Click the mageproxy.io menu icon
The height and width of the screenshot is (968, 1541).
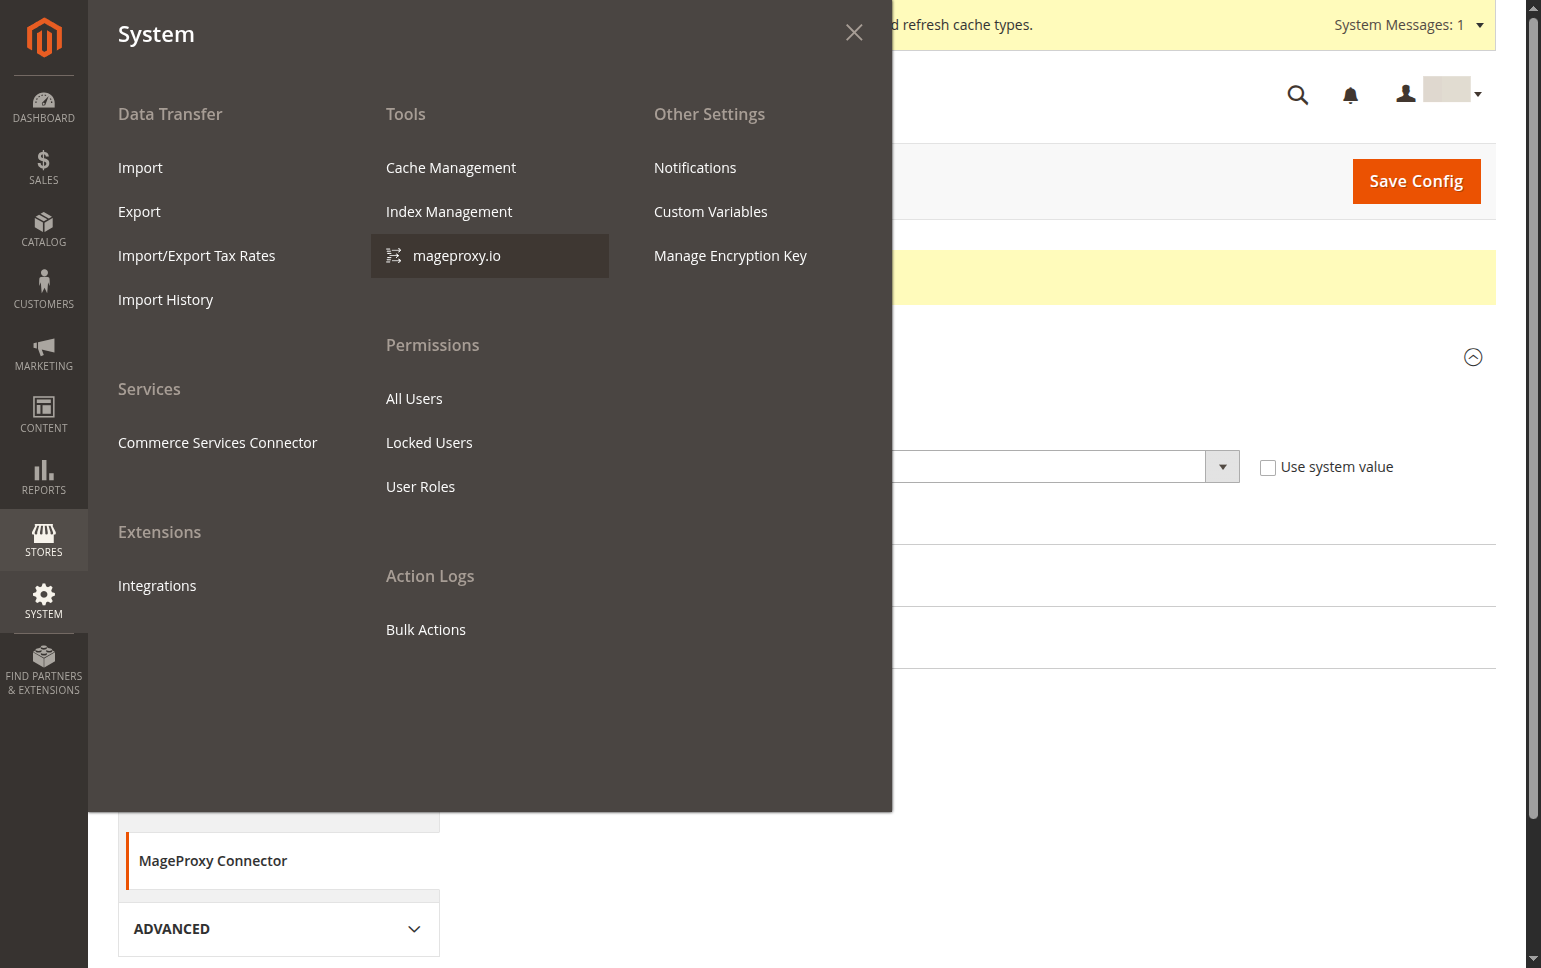pyautogui.click(x=394, y=256)
